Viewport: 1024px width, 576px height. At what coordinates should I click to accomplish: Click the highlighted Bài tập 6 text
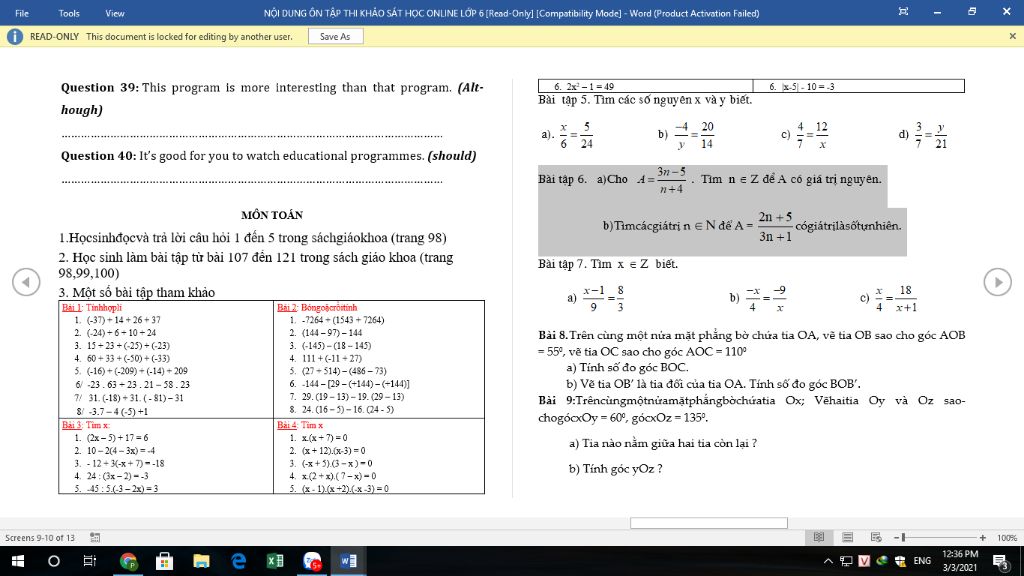722,210
